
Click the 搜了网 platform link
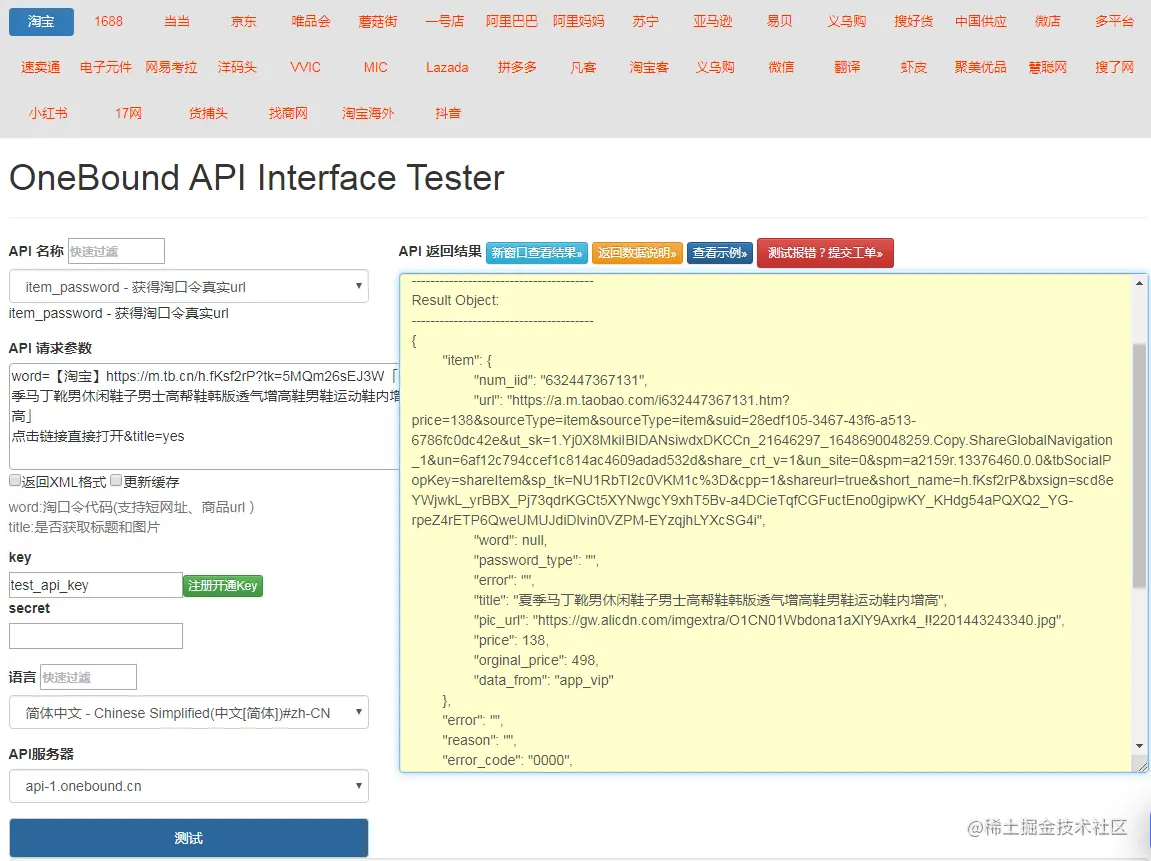click(x=1114, y=68)
